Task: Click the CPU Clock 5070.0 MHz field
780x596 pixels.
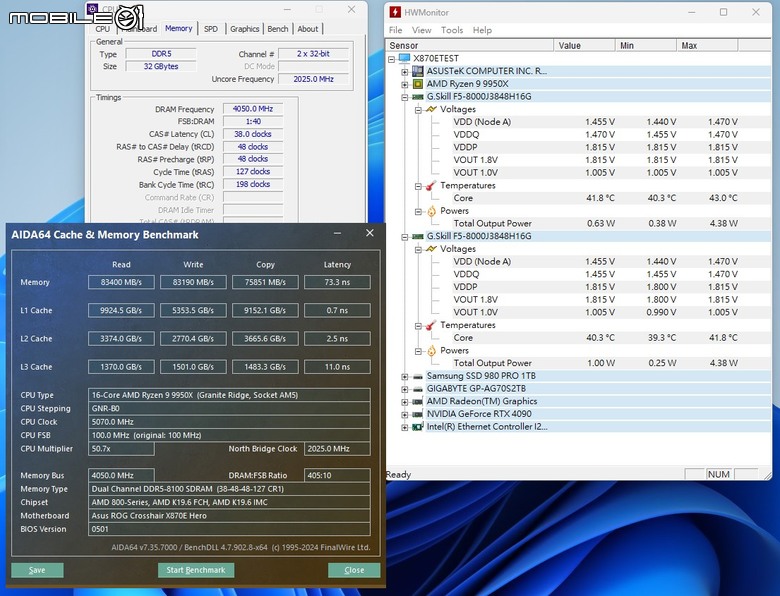Action: (x=229, y=422)
